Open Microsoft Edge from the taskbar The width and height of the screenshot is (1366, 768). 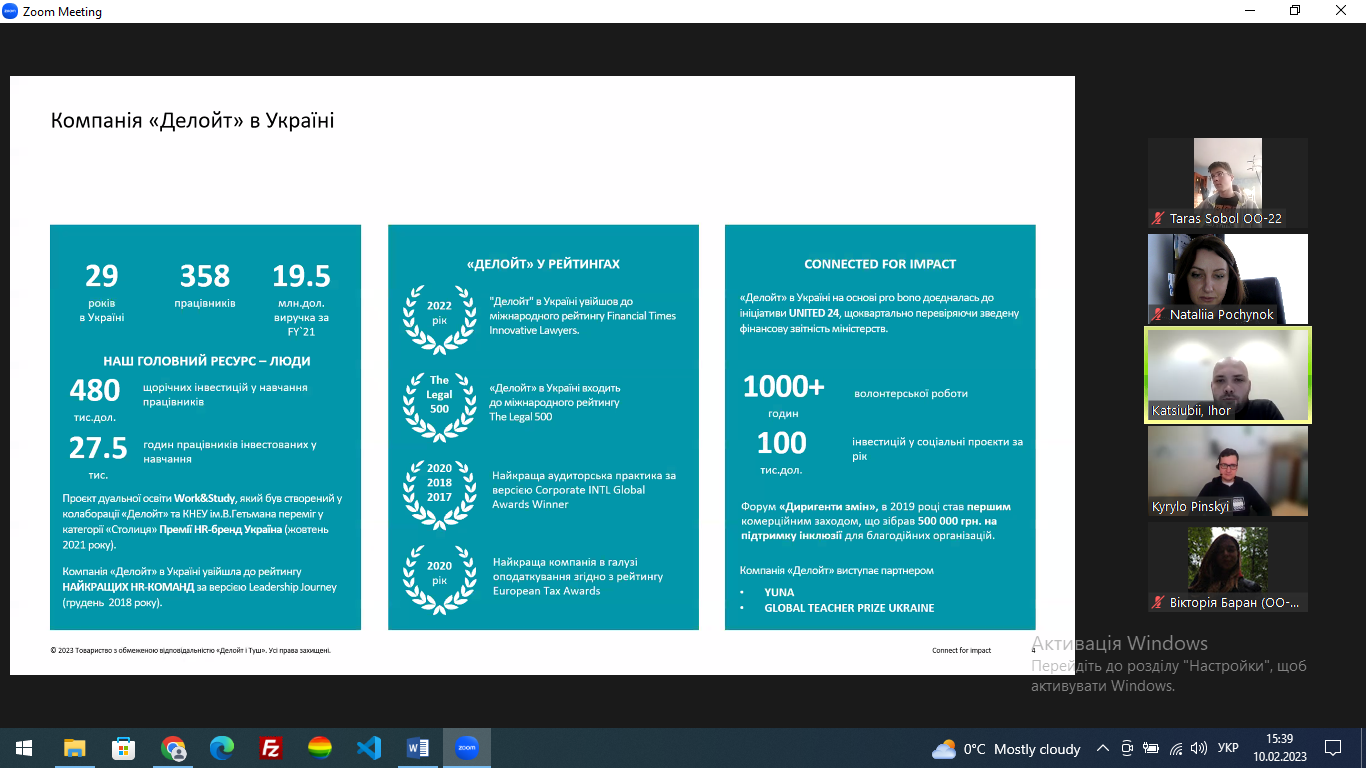222,748
